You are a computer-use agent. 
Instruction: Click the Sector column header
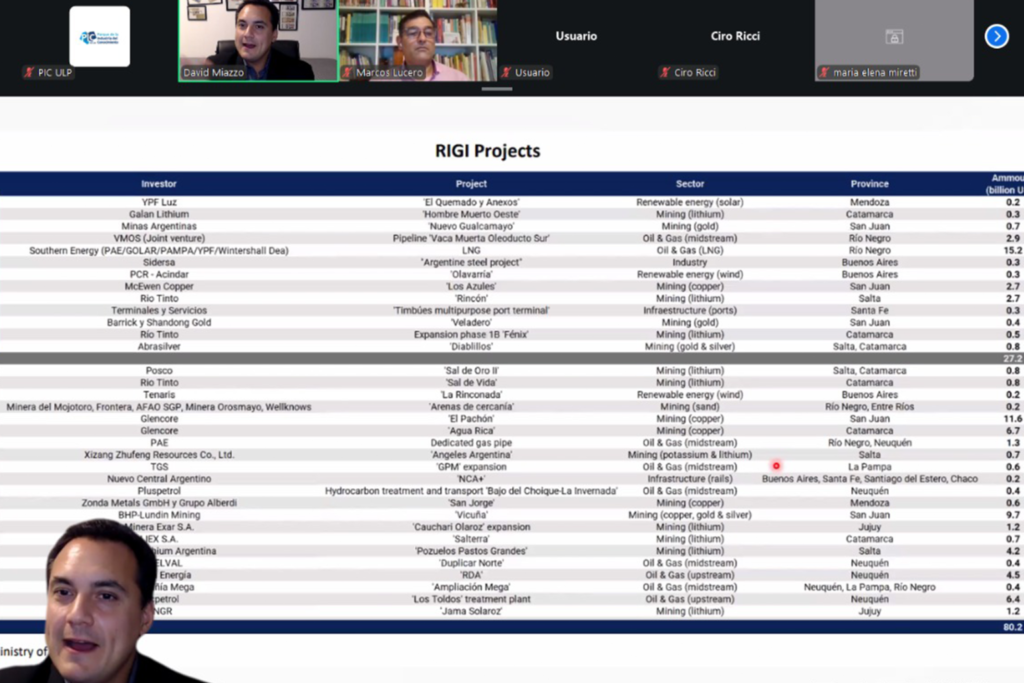click(x=690, y=184)
